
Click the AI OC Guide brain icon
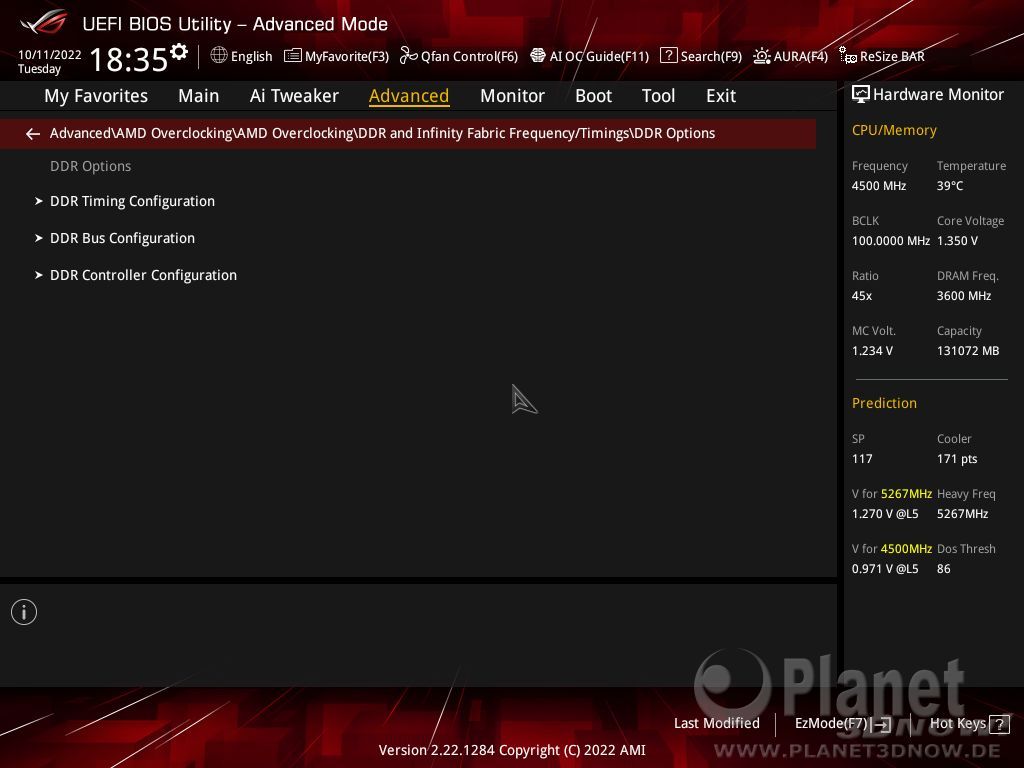point(537,56)
